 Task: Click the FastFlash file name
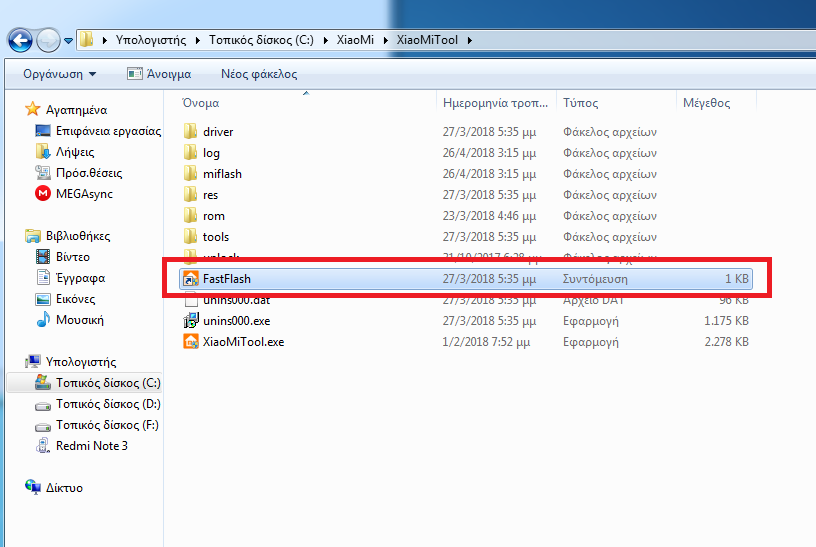227,278
